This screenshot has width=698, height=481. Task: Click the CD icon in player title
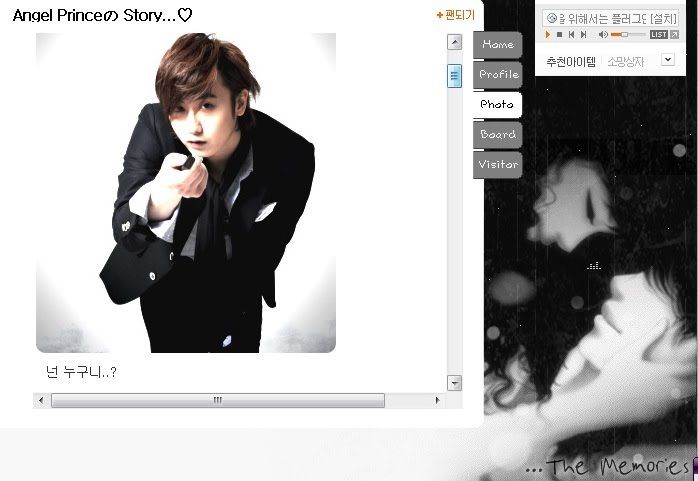[551, 18]
